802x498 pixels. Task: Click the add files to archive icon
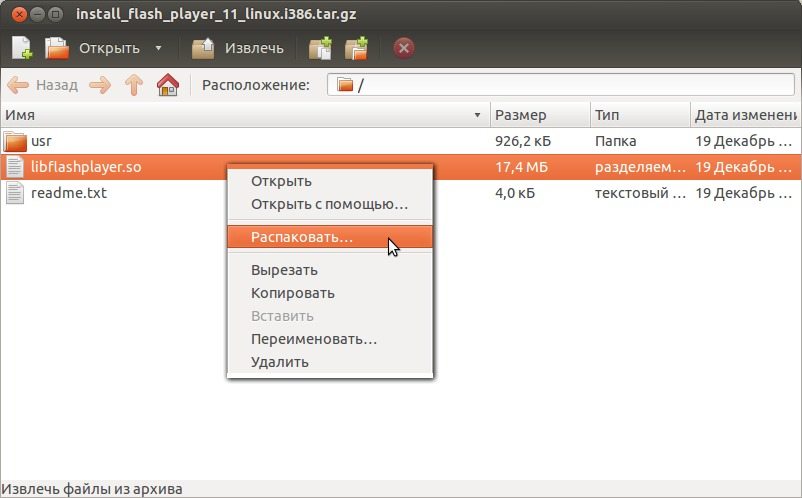click(320, 48)
